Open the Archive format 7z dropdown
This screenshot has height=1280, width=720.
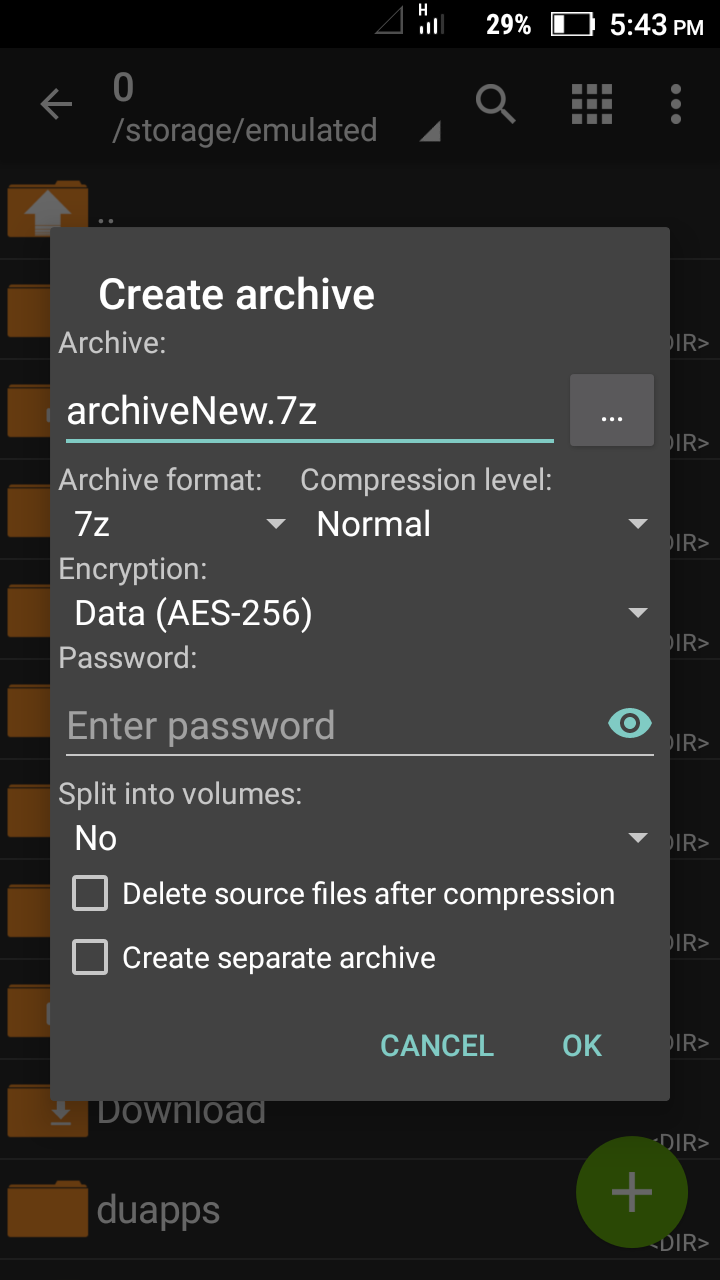(178, 524)
